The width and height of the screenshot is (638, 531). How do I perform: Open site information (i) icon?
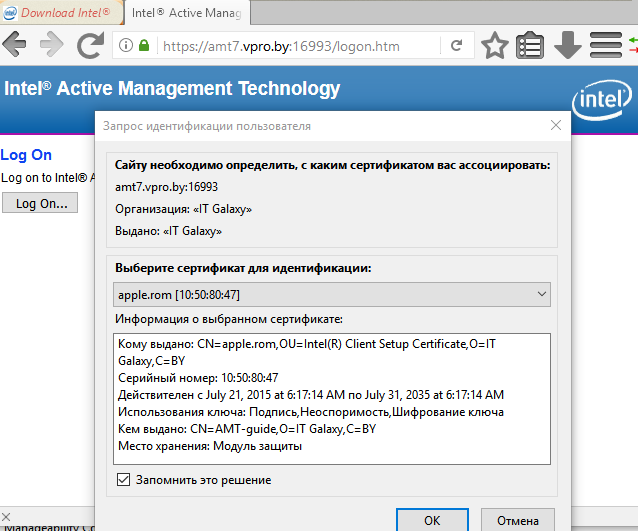[126, 45]
